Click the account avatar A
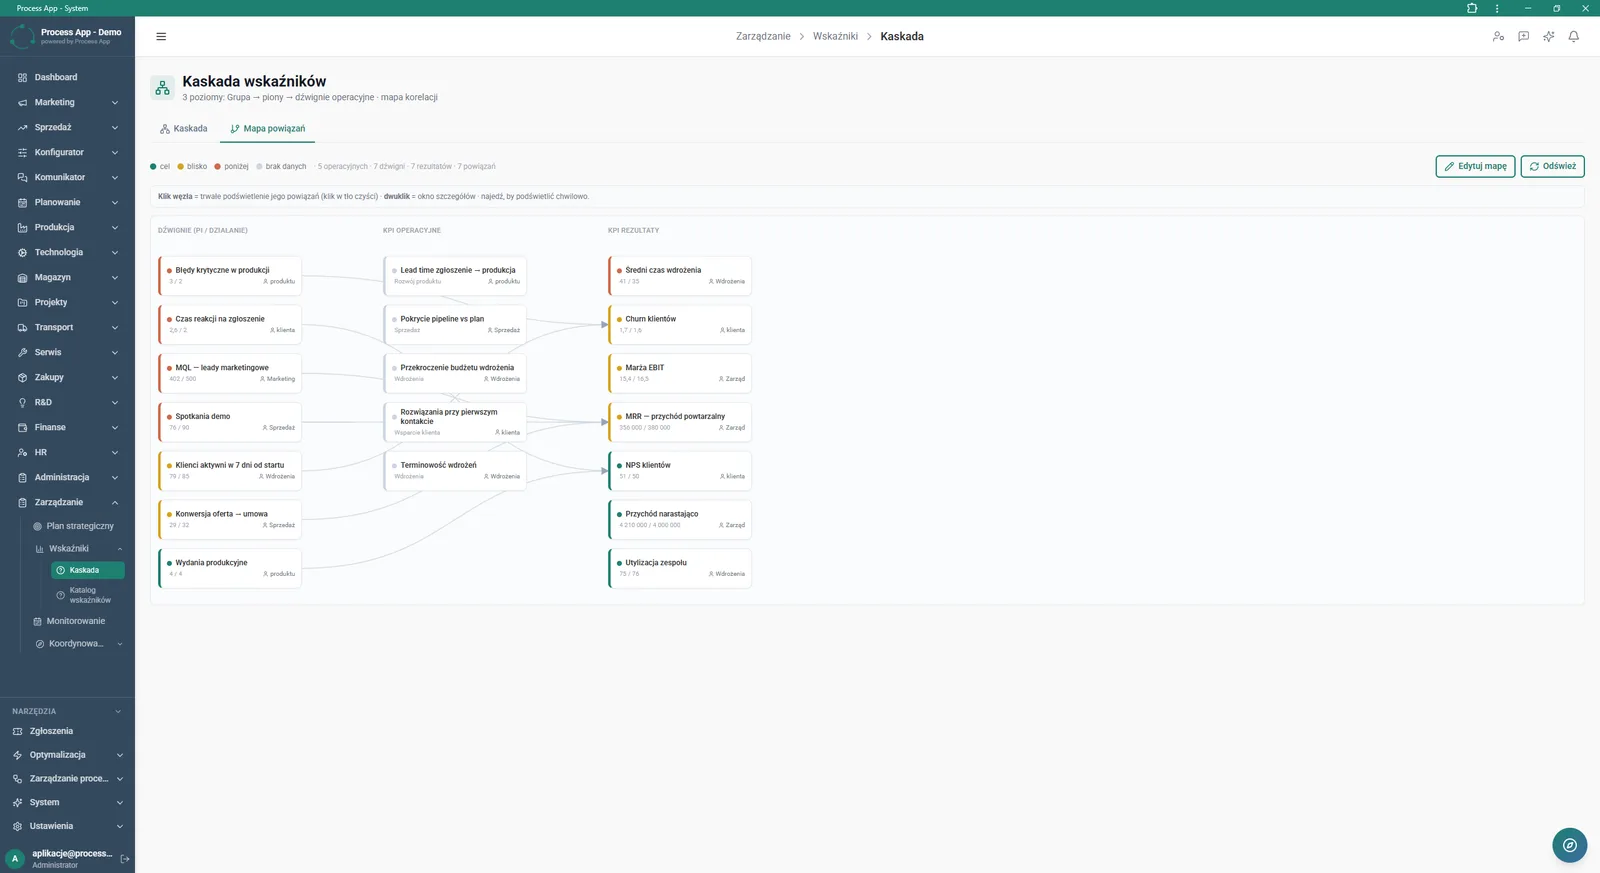Viewport: 1600px width, 873px height. (15, 858)
